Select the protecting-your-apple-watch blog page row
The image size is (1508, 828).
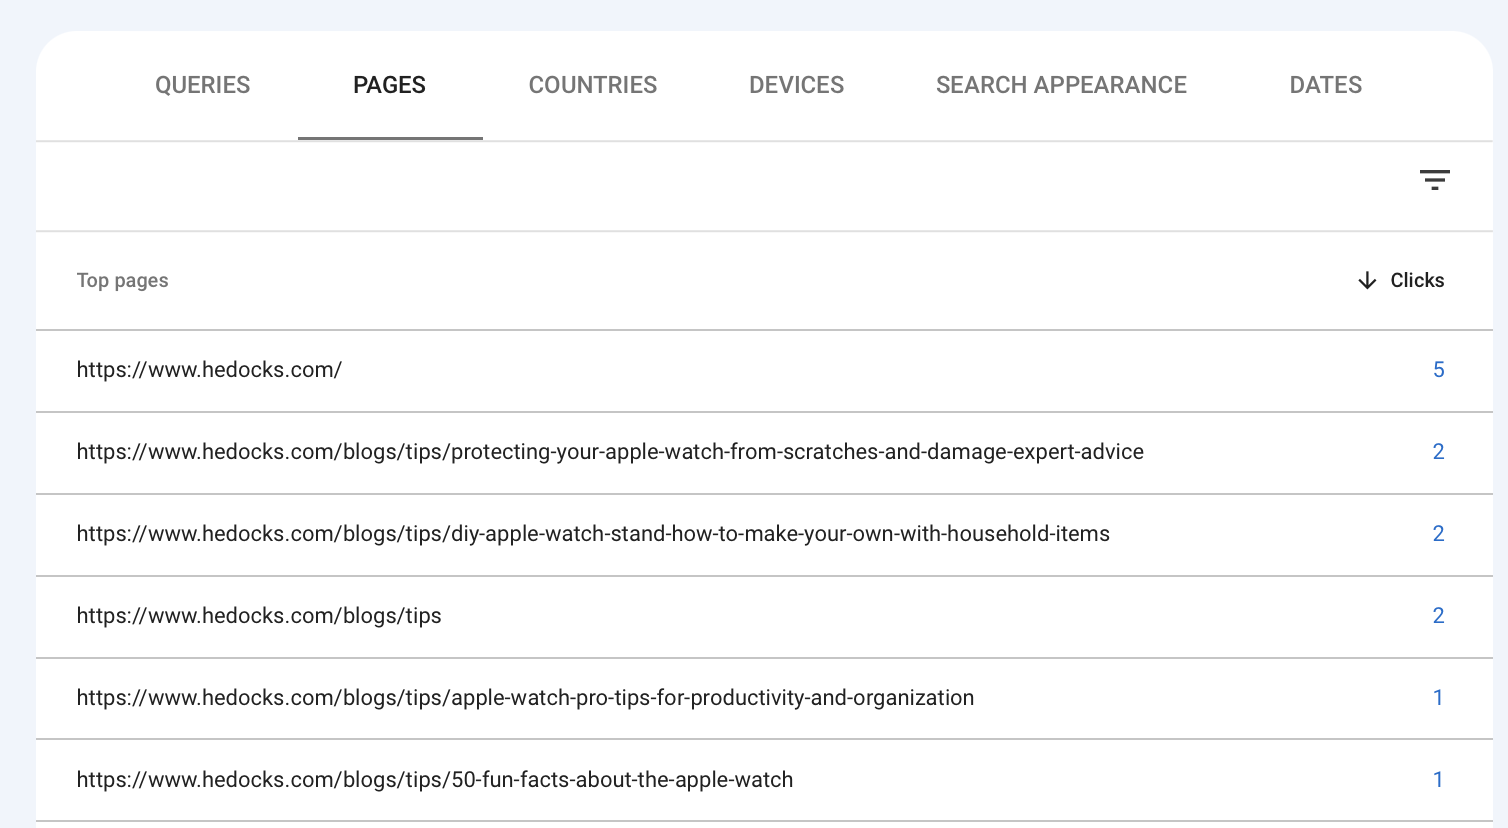[x=609, y=452]
